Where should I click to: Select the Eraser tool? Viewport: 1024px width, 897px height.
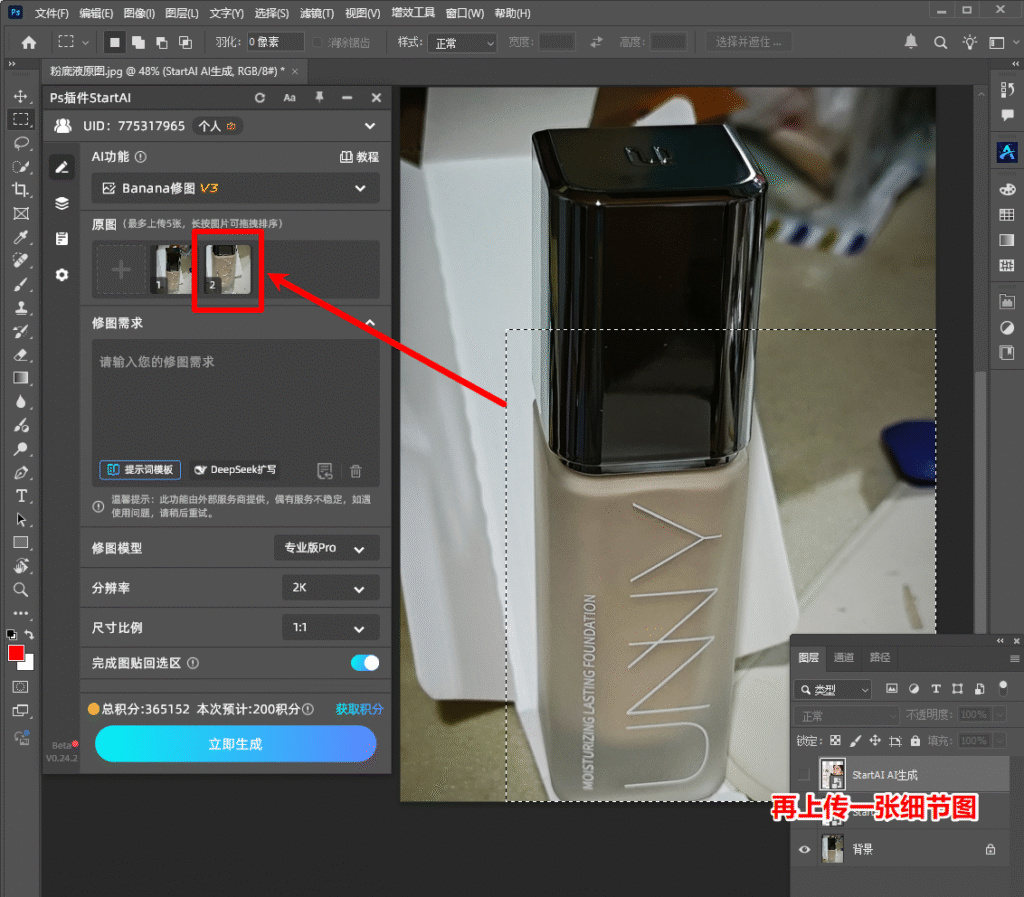tap(21, 354)
